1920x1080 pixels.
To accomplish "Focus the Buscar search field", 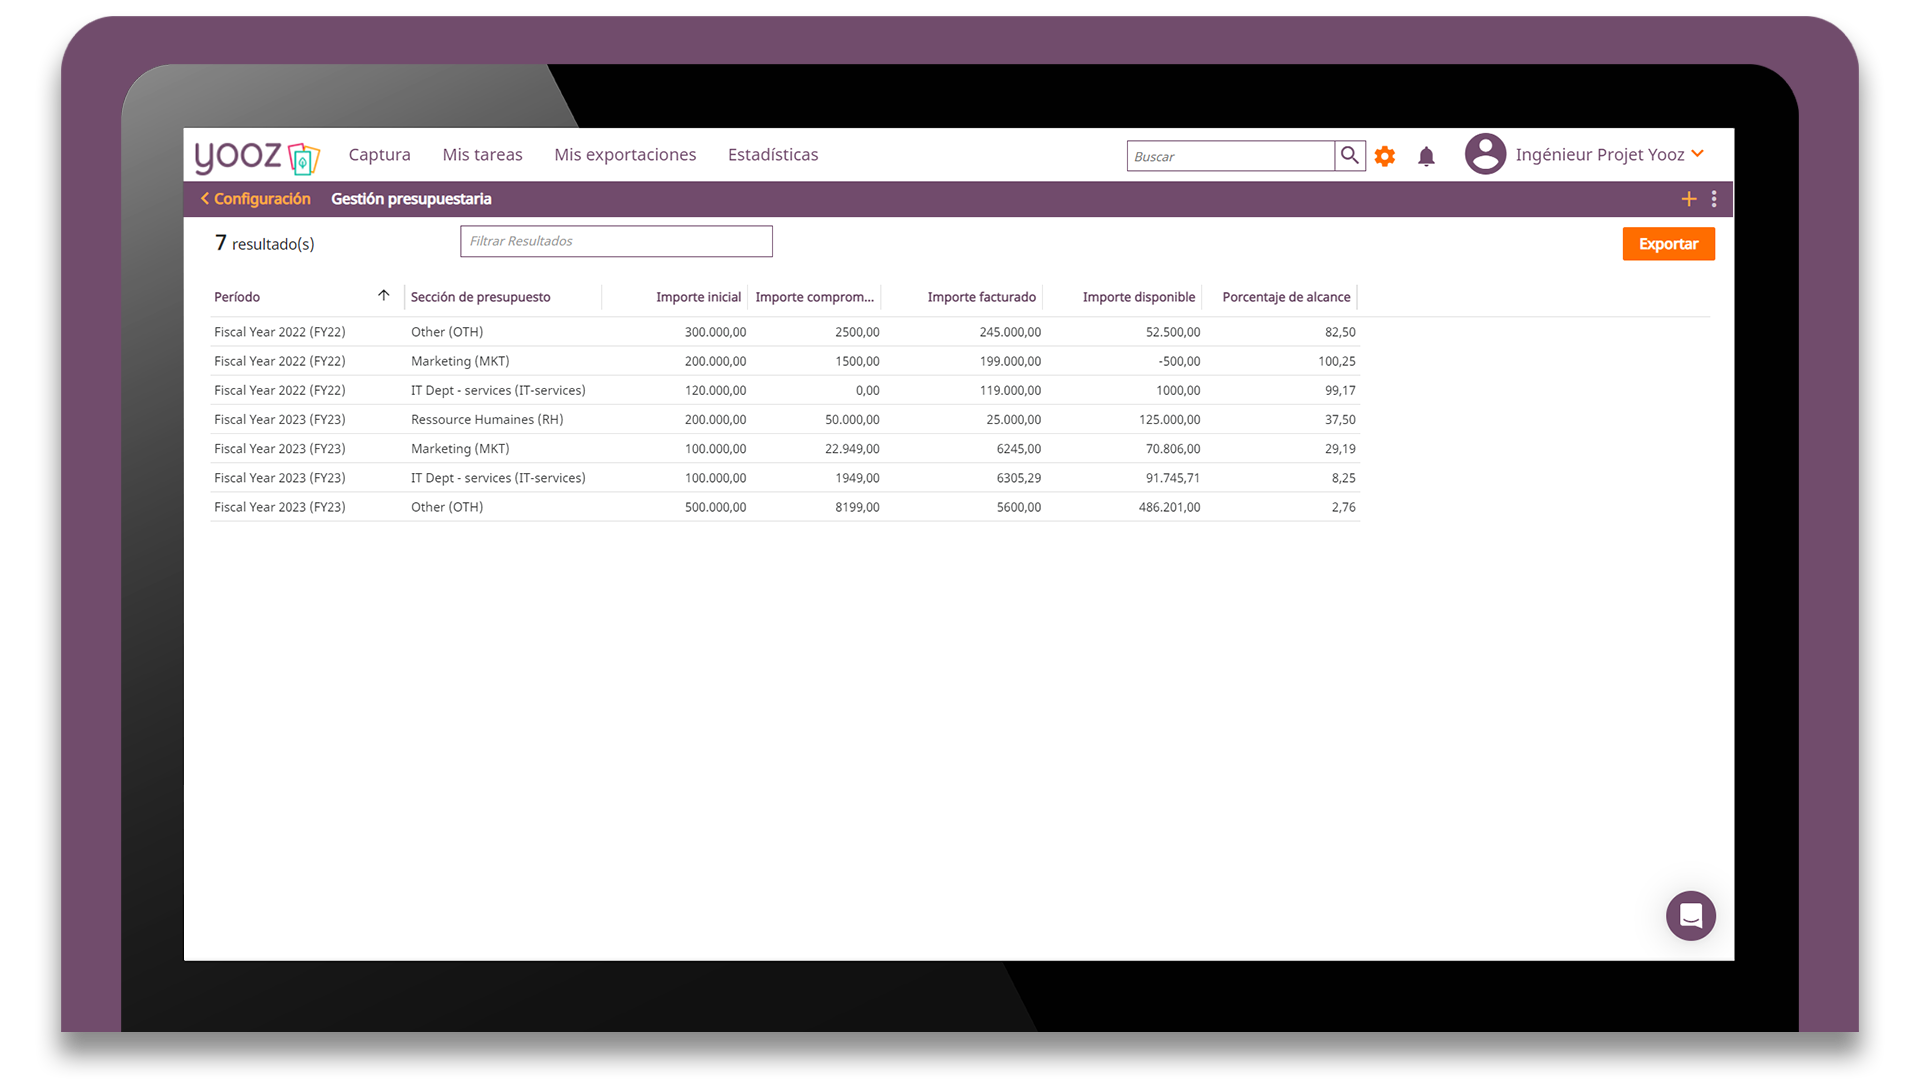I will coord(1230,156).
